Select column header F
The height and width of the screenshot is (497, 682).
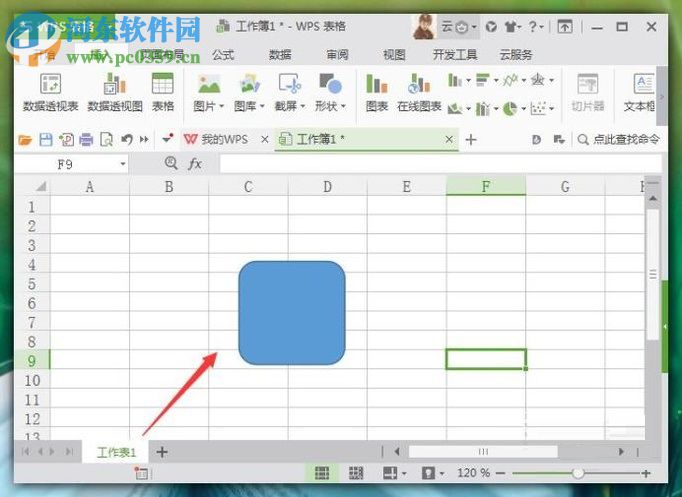(486, 186)
